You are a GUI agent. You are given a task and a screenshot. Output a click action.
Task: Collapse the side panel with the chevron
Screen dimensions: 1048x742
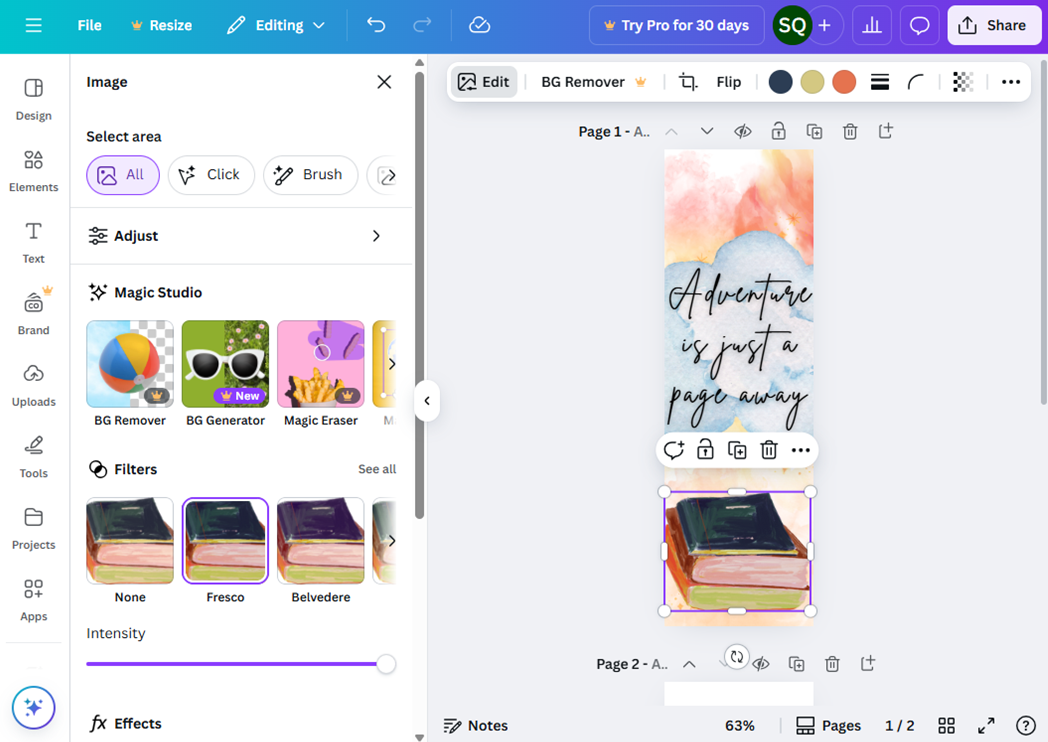pyautogui.click(x=427, y=400)
